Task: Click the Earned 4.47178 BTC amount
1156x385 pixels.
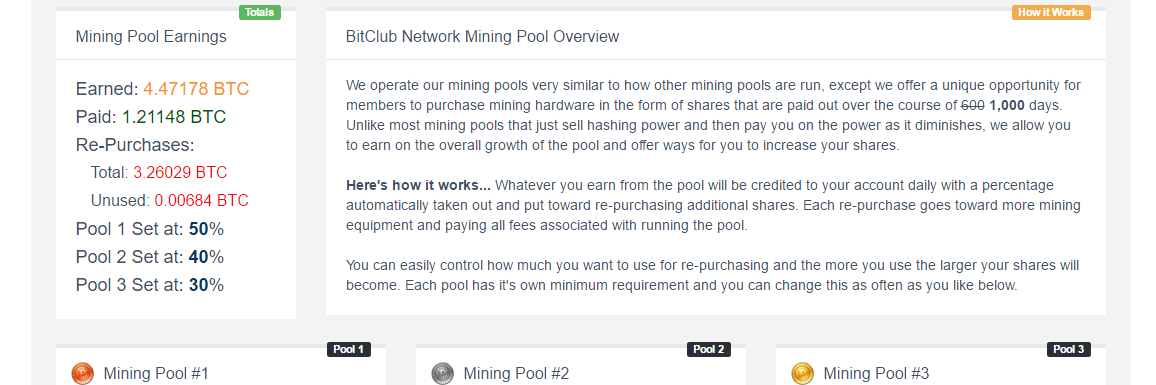Action: tap(196, 89)
